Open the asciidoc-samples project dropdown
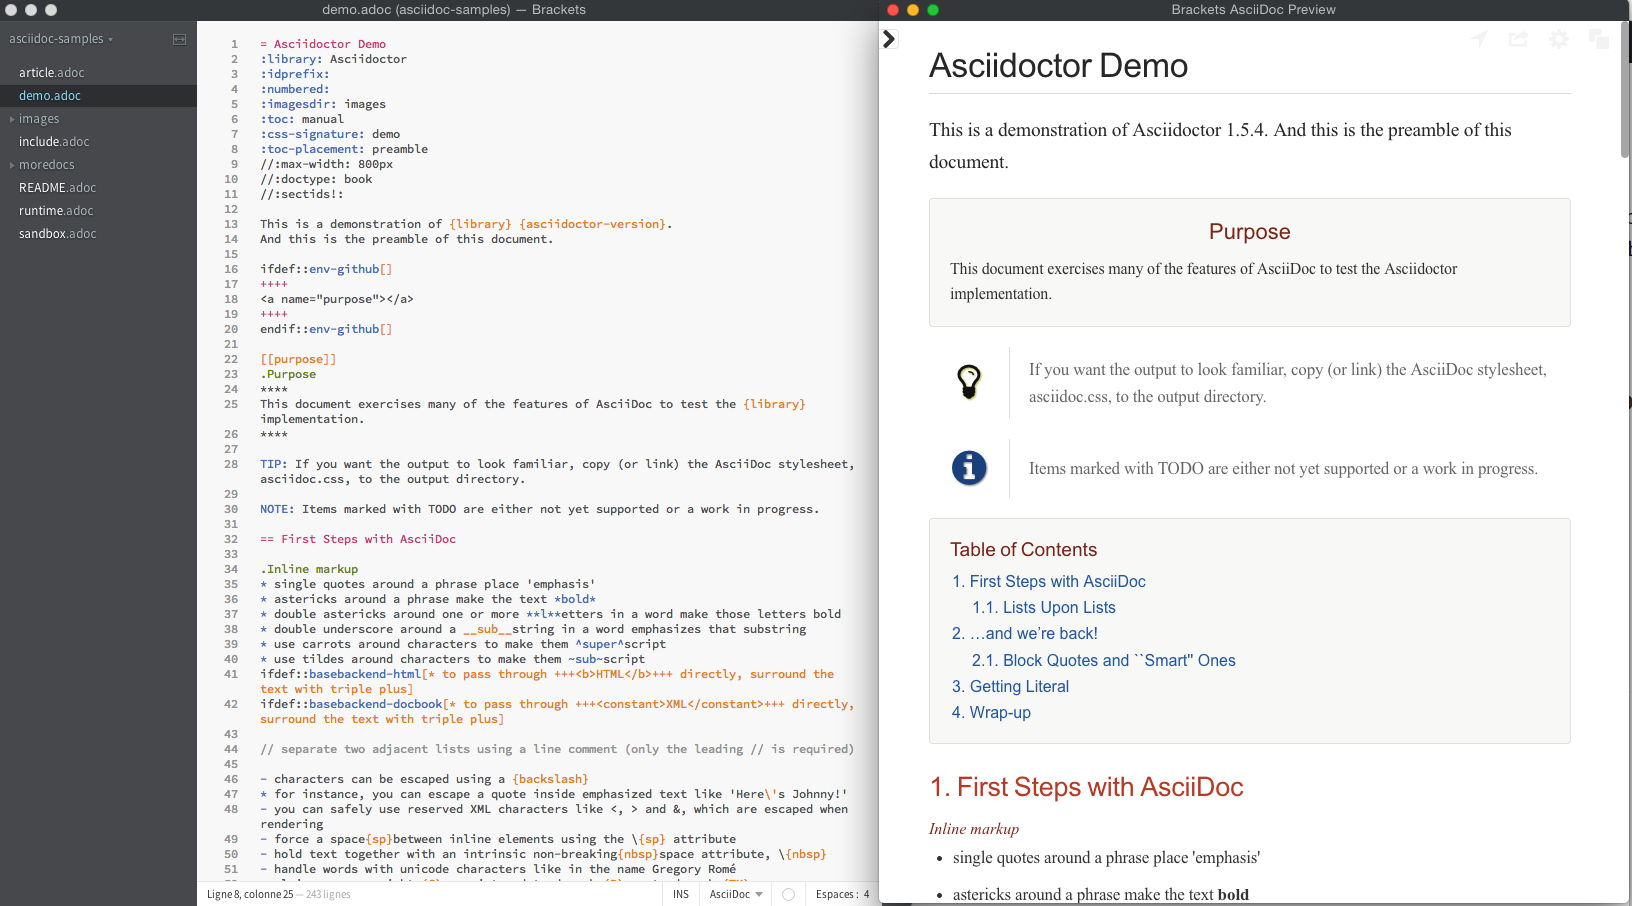The width and height of the screenshot is (1632, 906). click(61, 39)
